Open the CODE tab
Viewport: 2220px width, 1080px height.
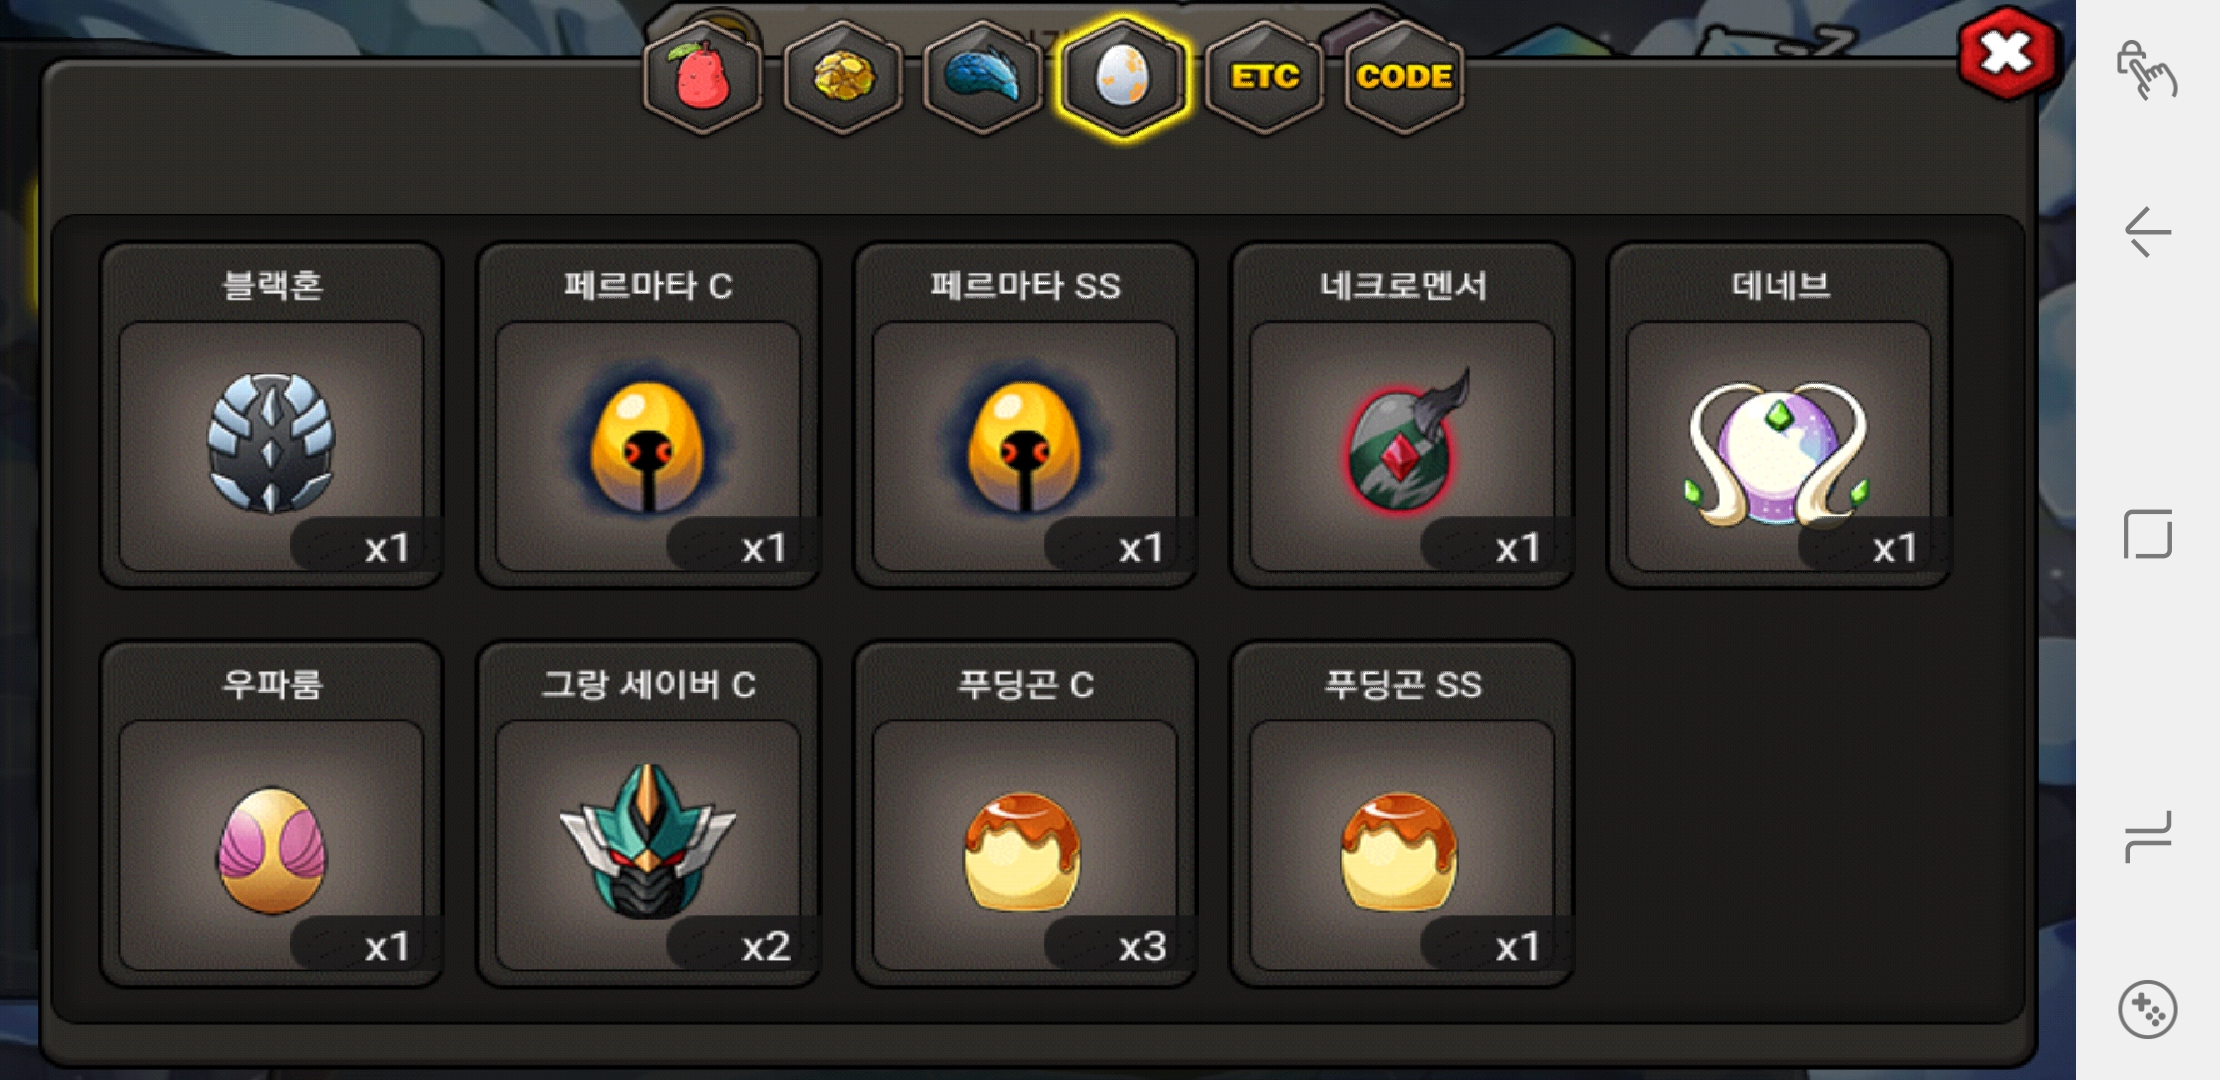click(1404, 77)
